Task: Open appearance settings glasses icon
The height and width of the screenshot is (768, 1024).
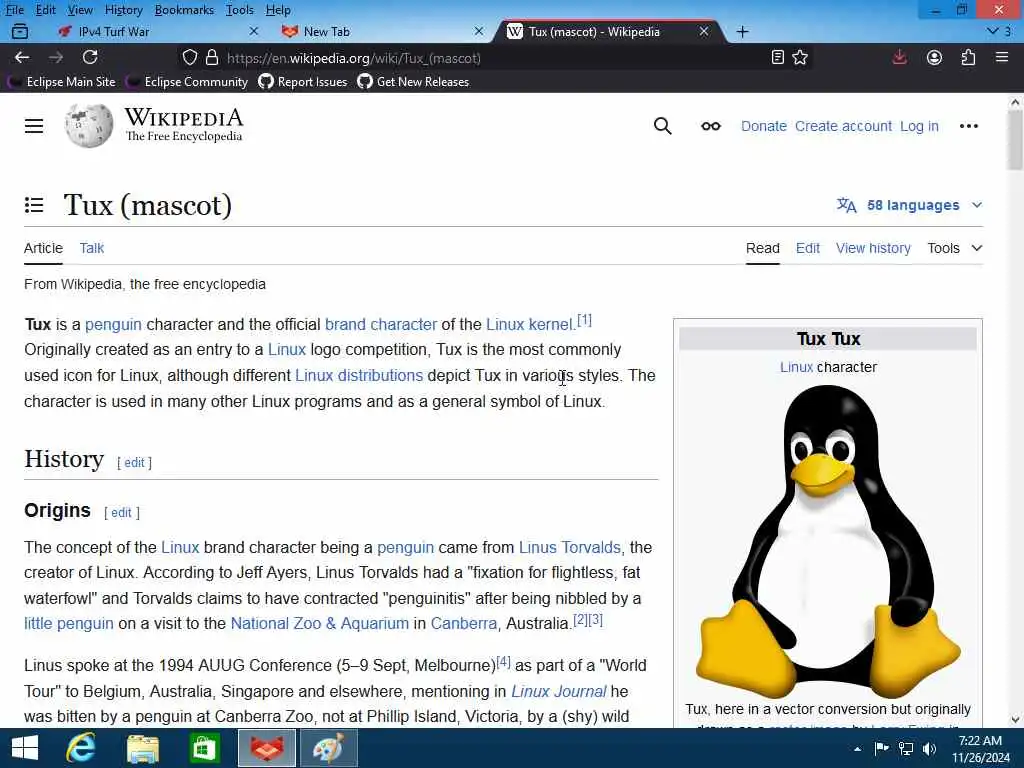Action: coord(711,126)
